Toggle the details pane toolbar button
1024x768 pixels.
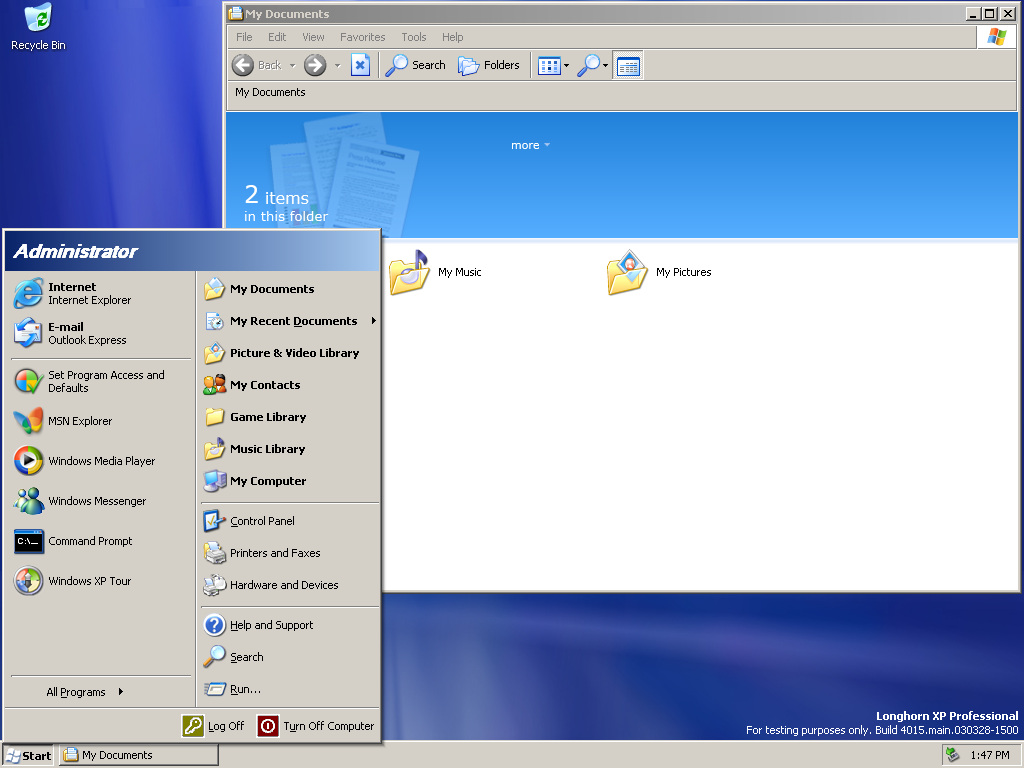coord(628,66)
